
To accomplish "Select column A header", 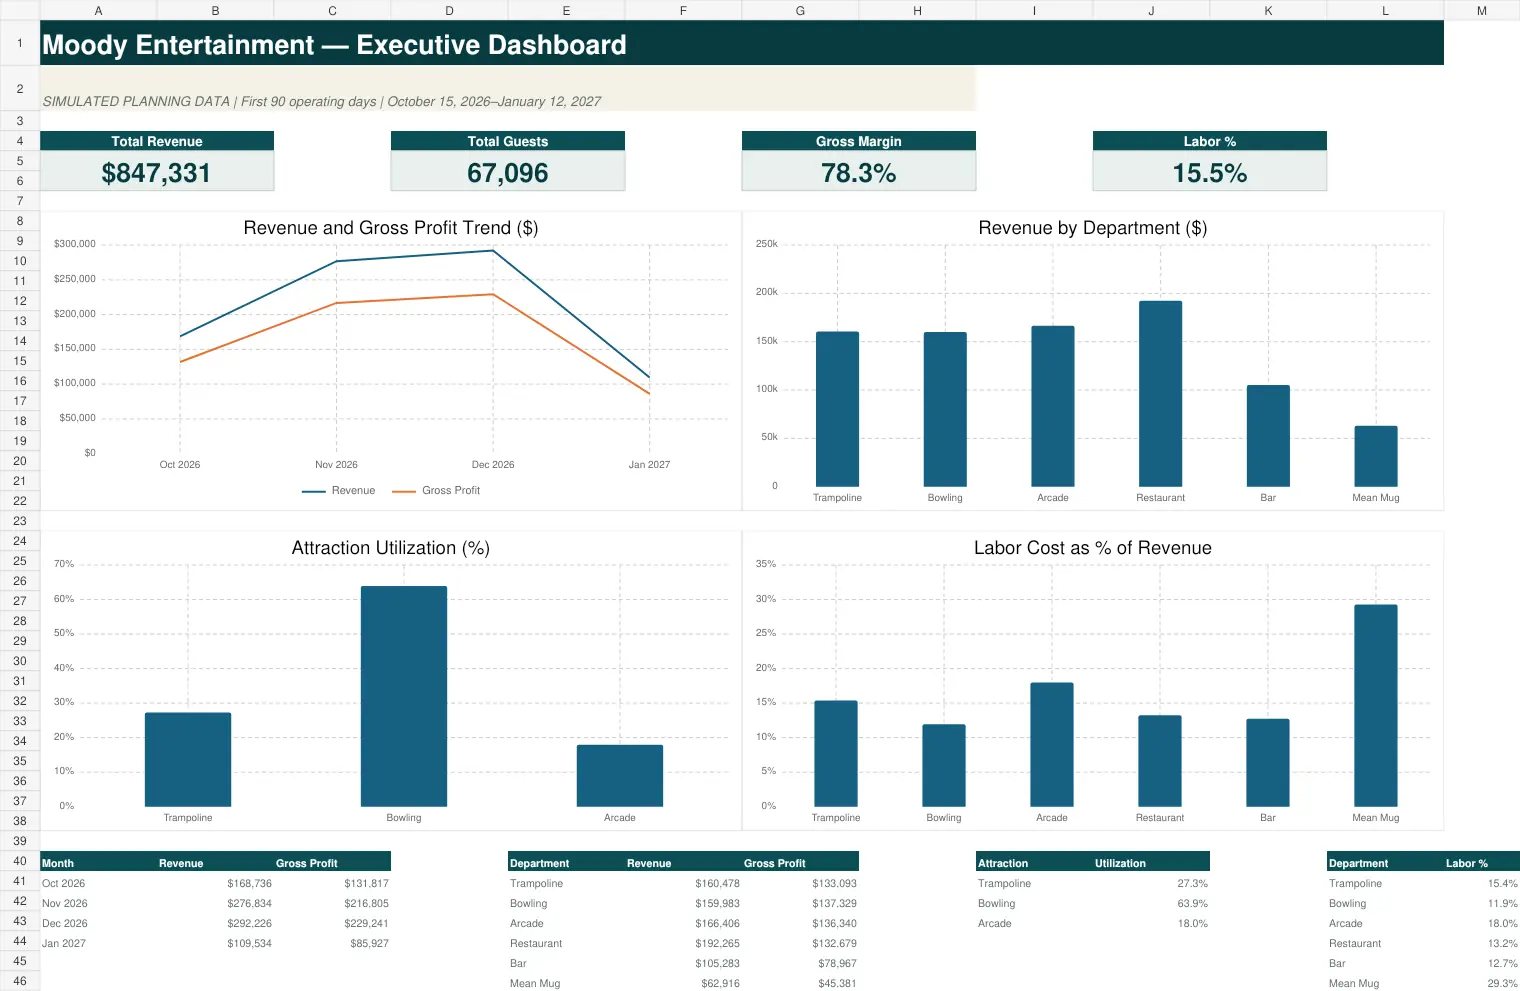I will (x=98, y=10).
